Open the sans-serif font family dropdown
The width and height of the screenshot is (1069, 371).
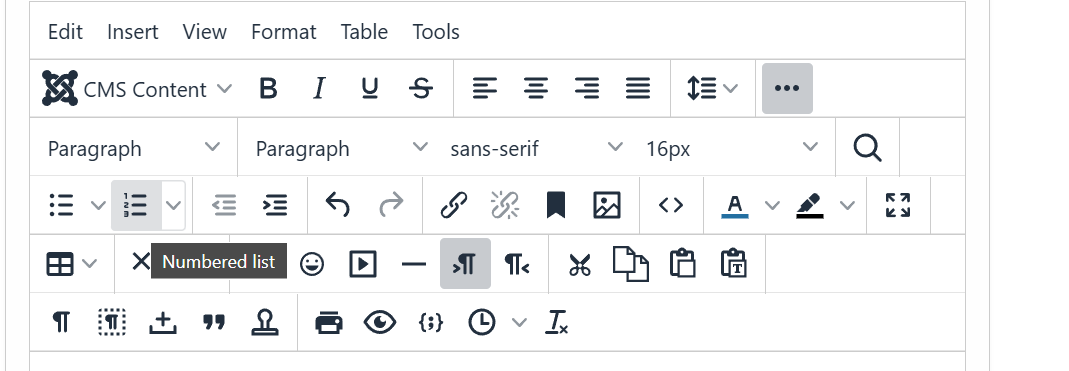tap(536, 147)
